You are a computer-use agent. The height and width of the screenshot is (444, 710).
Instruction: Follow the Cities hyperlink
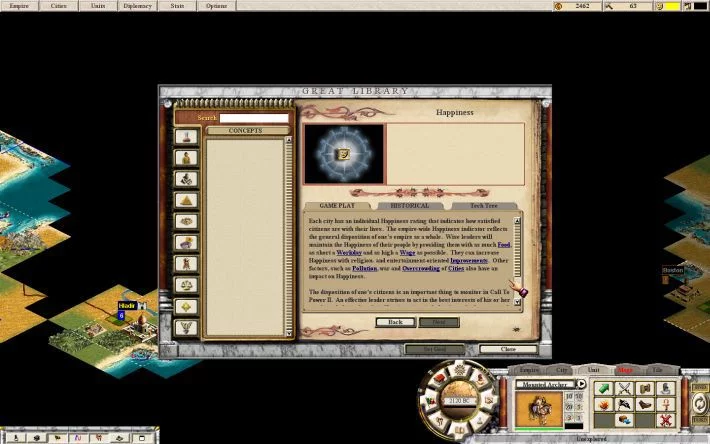pyautogui.click(x=456, y=268)
